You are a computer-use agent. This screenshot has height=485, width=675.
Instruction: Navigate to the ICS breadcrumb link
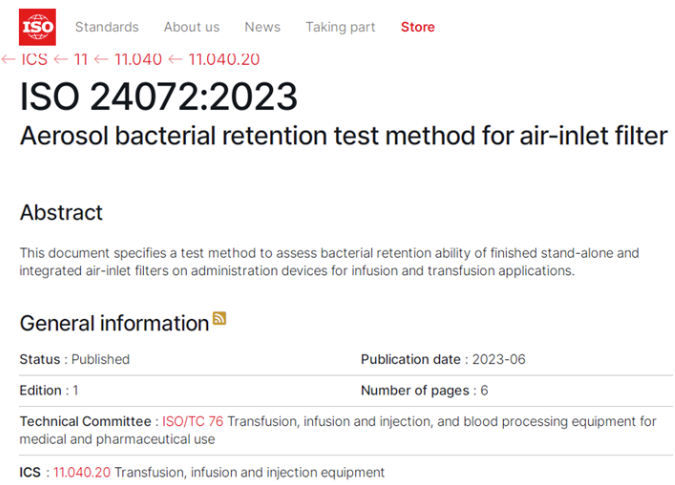point(34,59)
